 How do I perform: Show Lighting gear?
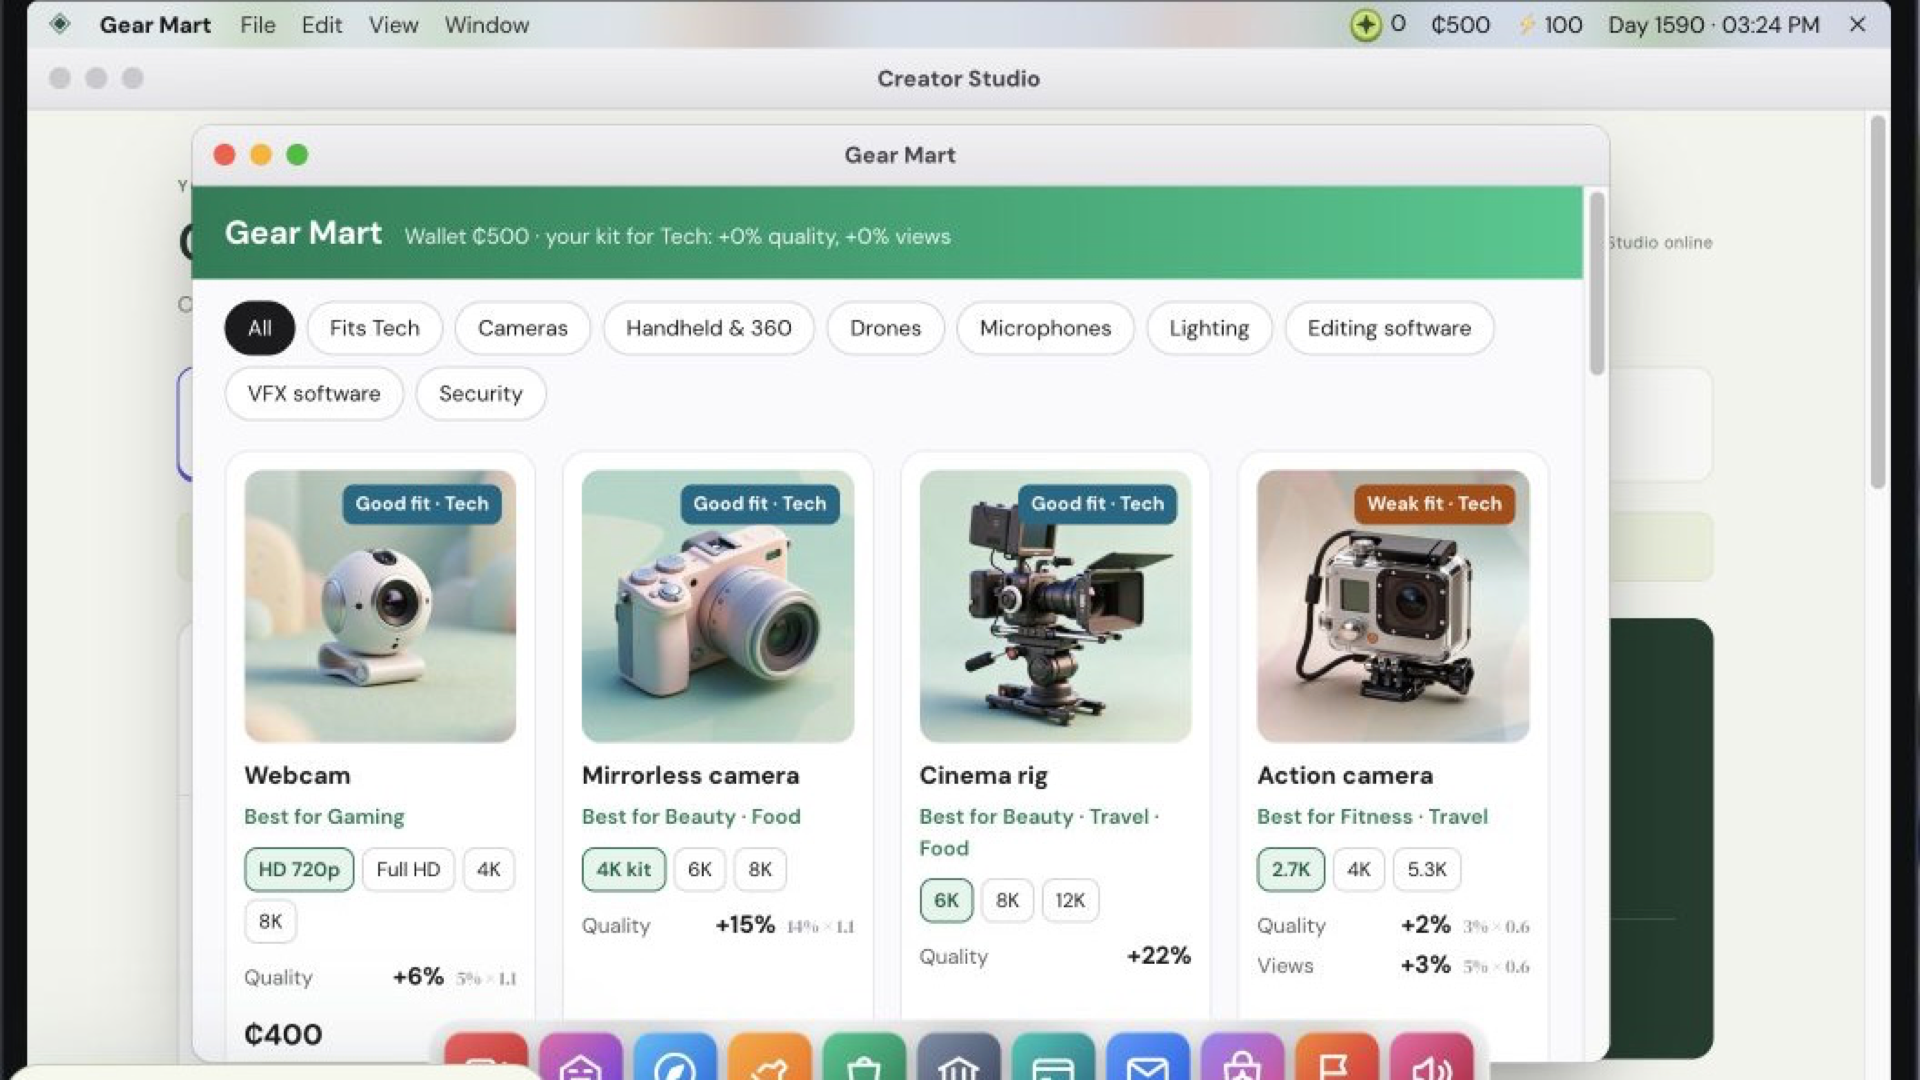tap(1209, 328)
